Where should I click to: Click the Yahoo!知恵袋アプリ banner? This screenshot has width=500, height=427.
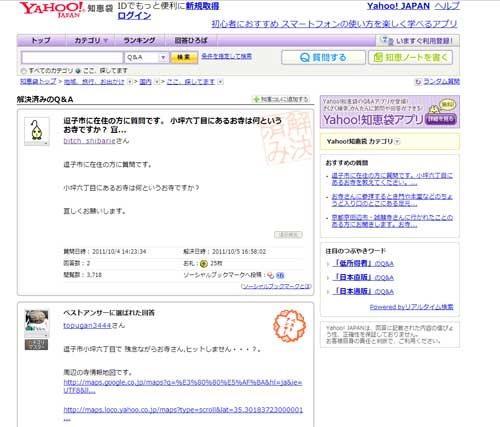[390, 112]
